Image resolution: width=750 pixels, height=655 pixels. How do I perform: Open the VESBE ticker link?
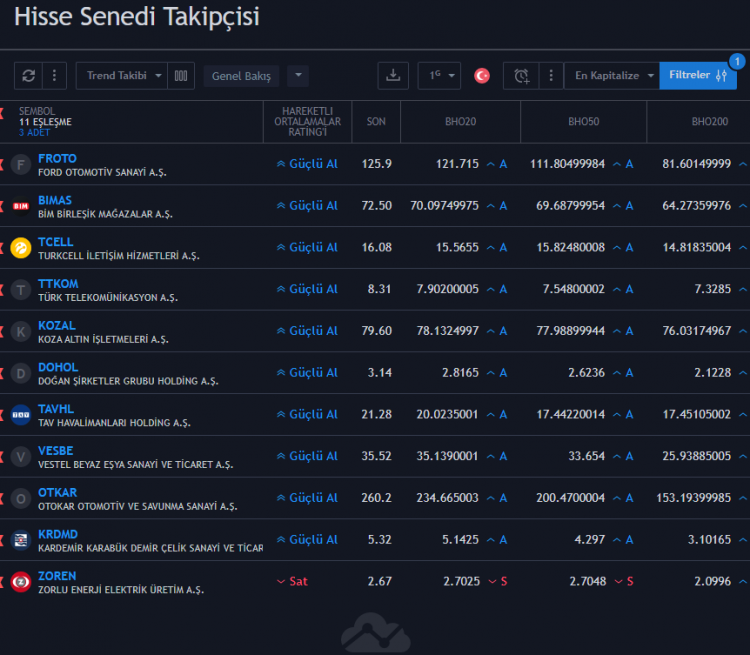pos(55,451)
